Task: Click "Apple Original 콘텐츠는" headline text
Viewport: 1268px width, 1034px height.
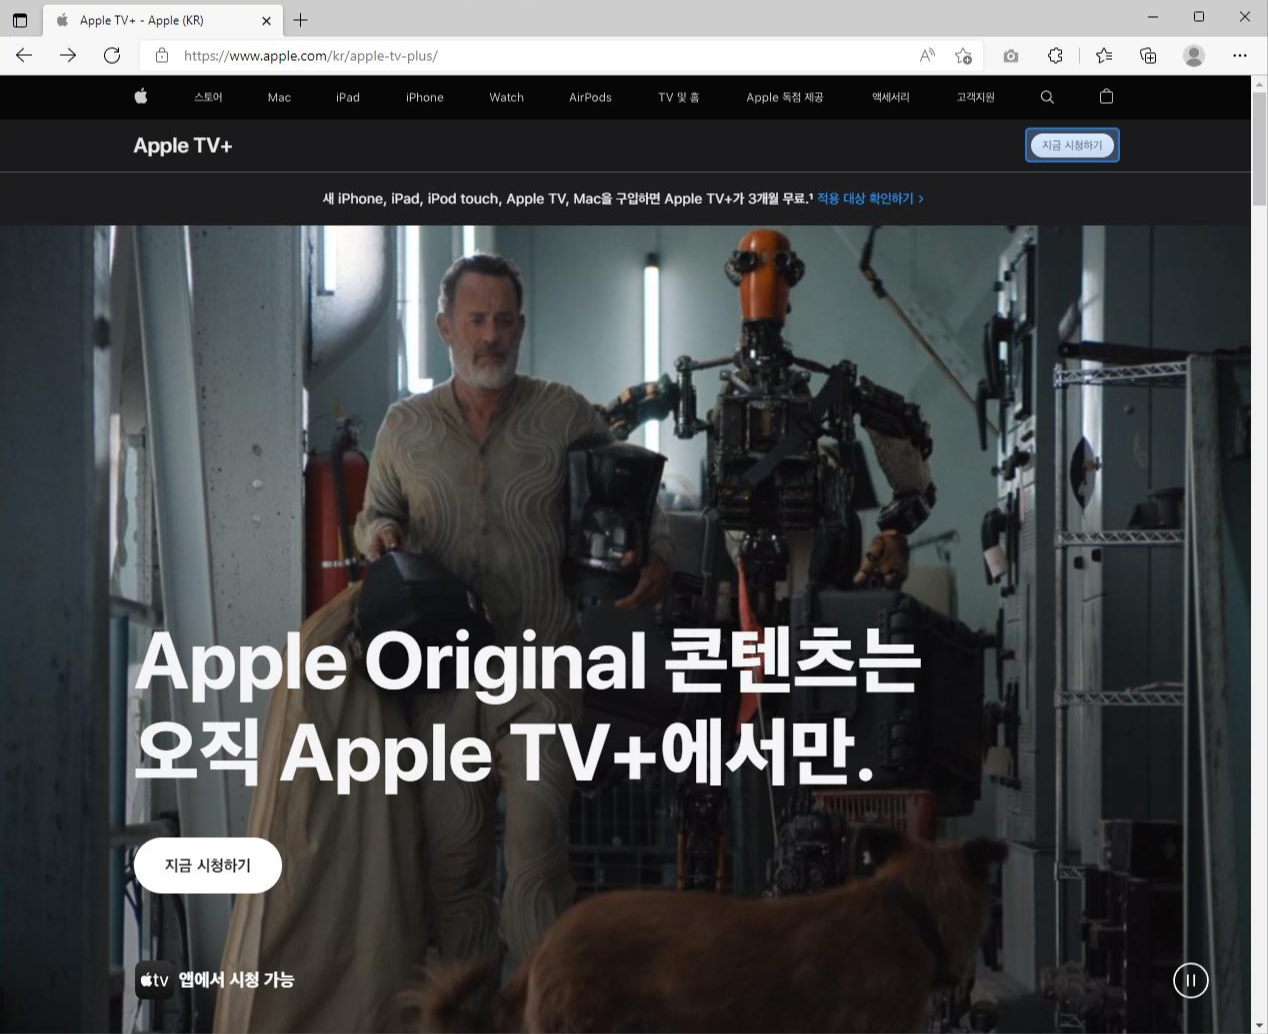Action: pos(527,662)
